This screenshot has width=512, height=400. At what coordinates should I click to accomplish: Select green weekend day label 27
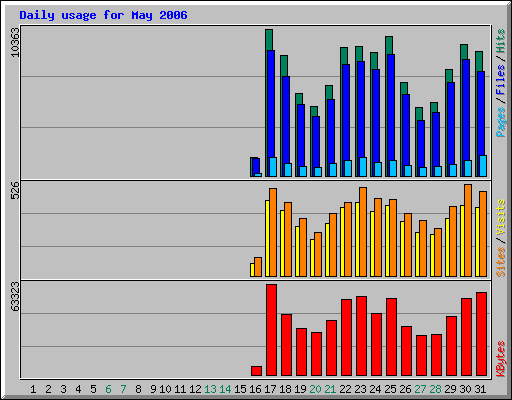[420, 389]
